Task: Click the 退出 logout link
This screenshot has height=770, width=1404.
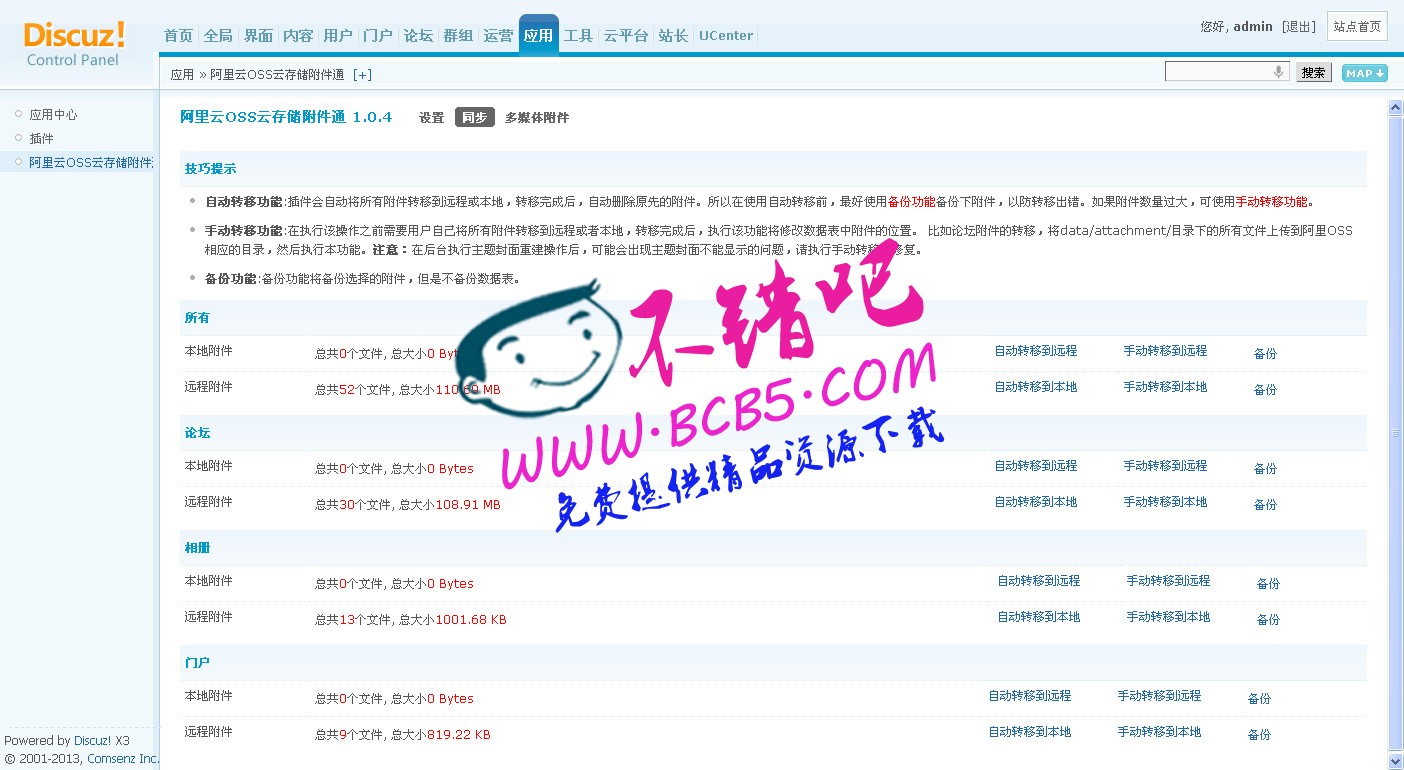Action: (1299, 27)
